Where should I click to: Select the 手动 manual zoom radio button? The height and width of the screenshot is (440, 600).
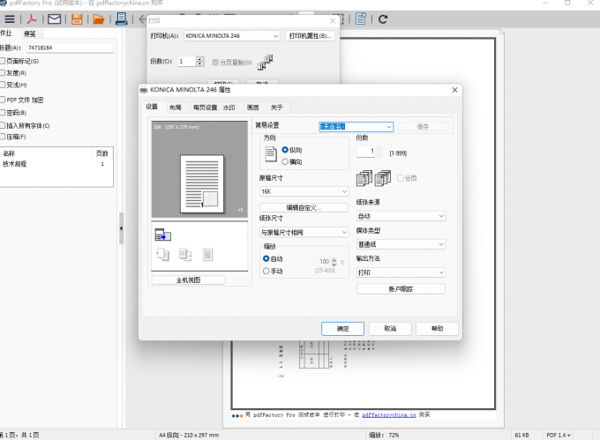266,270
